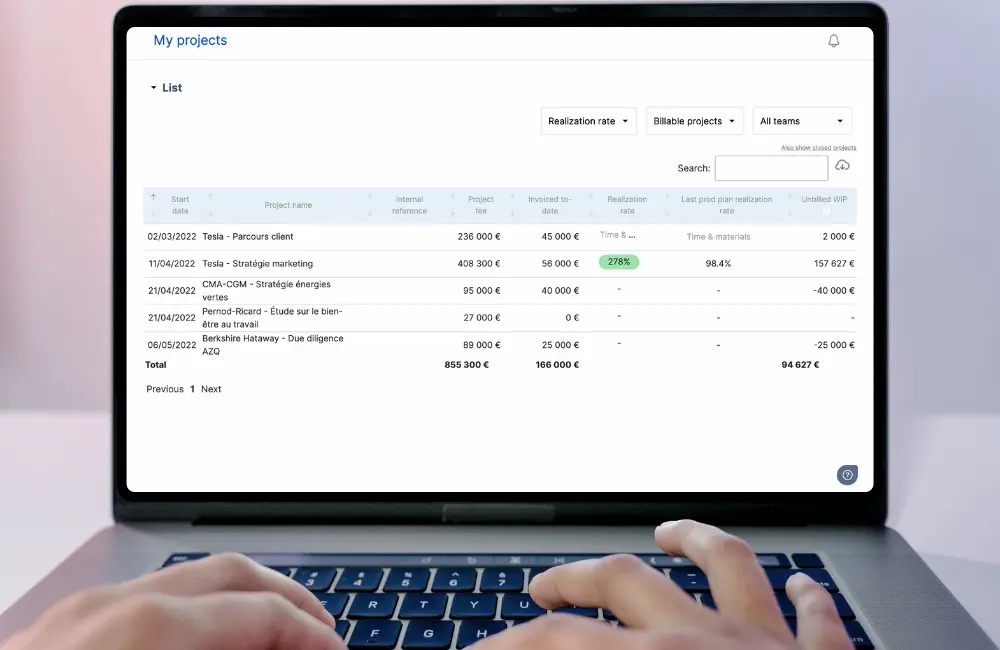
Task: Focus the Search input field
Action: 771,168
